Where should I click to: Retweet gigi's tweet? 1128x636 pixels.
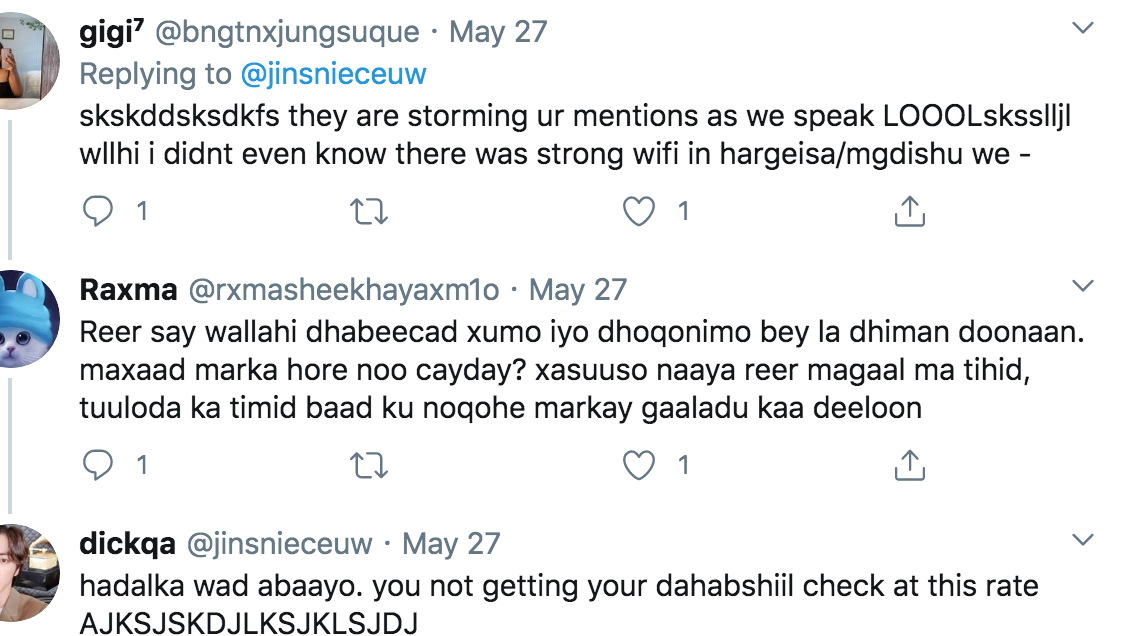pos(370,212)
